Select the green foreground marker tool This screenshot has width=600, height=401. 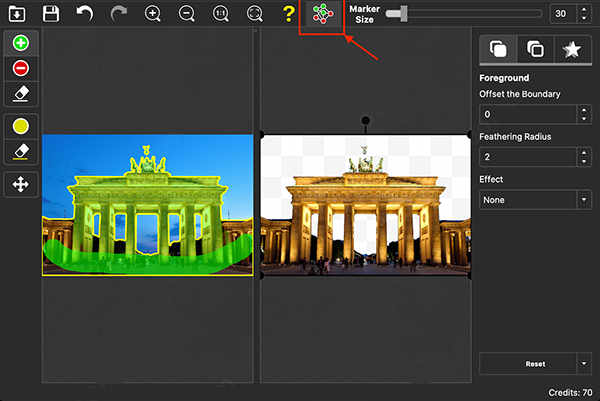point(21,43)
